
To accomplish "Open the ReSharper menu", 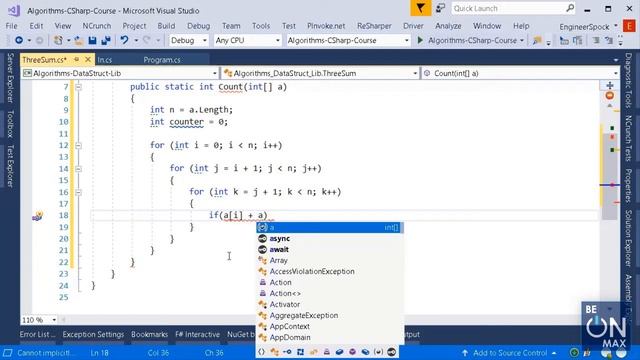I will click(374, 26).
